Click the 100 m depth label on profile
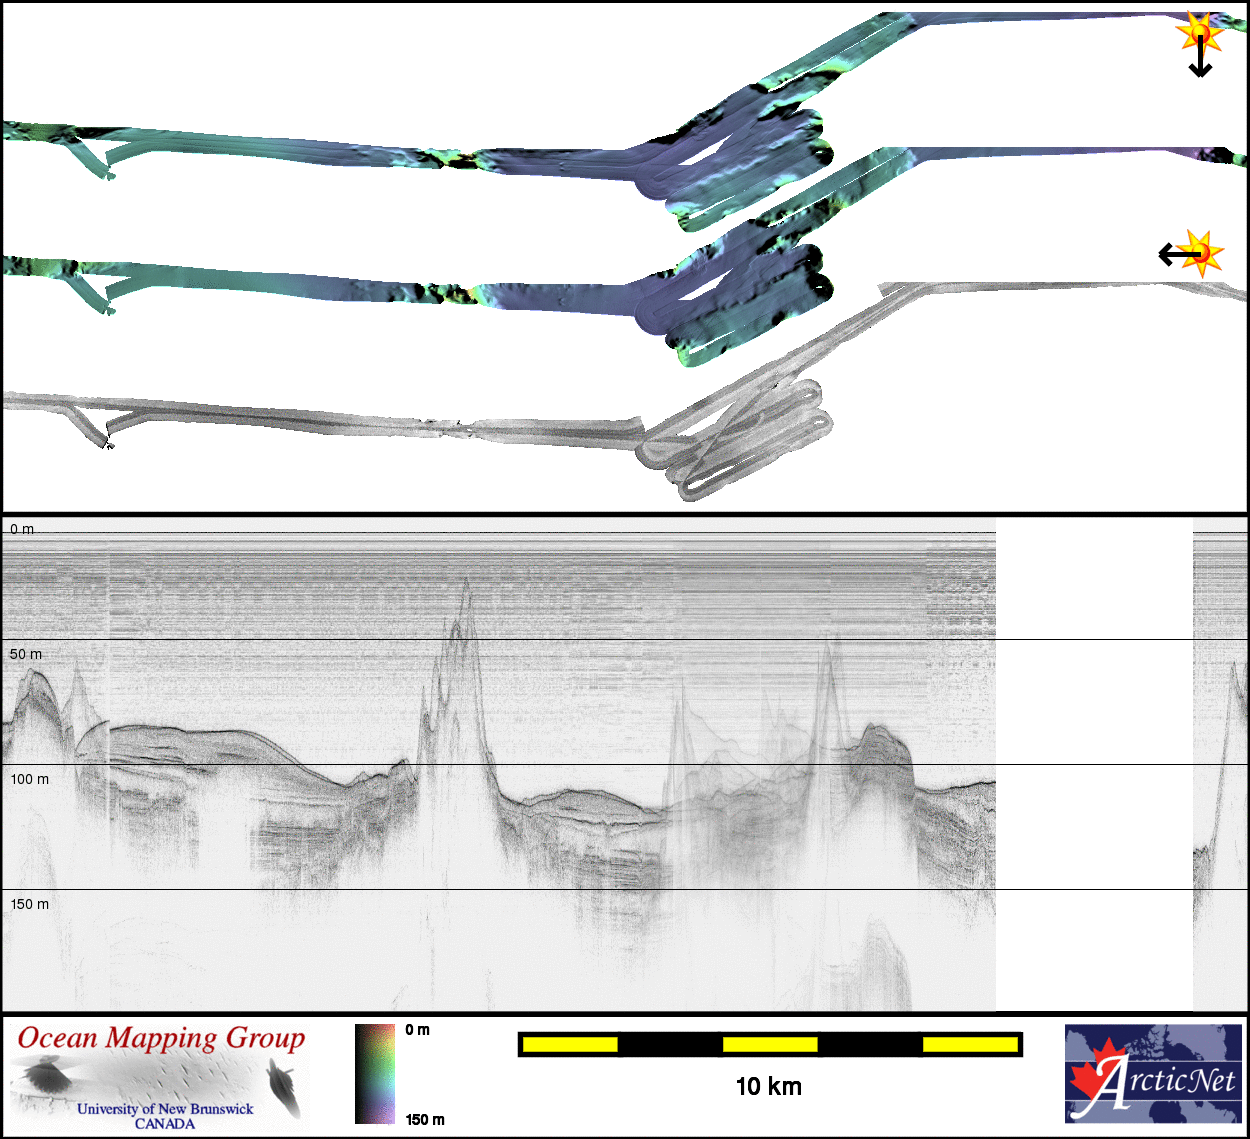The height and width of the screenshot is (1139, 1250). tap(29, 779)
